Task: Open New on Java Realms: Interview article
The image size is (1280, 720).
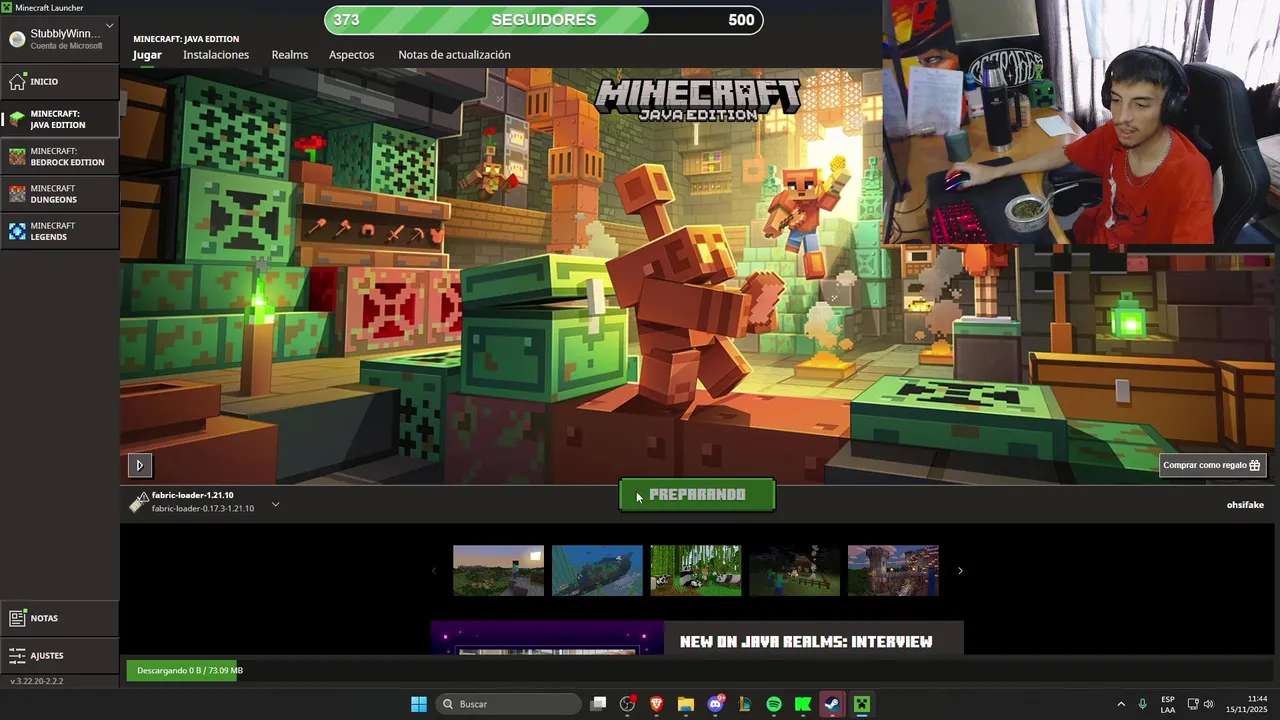Action: pos(697,638)
